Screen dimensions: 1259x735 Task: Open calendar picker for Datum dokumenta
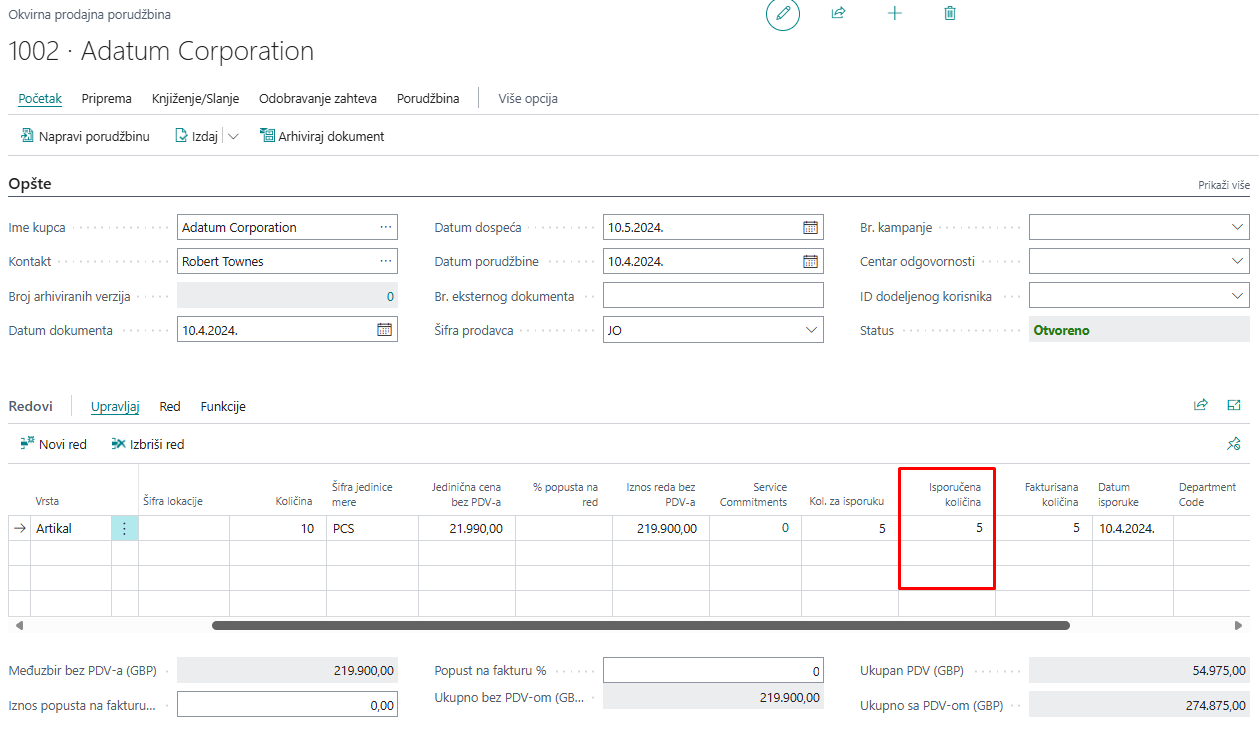click(384, 330)
